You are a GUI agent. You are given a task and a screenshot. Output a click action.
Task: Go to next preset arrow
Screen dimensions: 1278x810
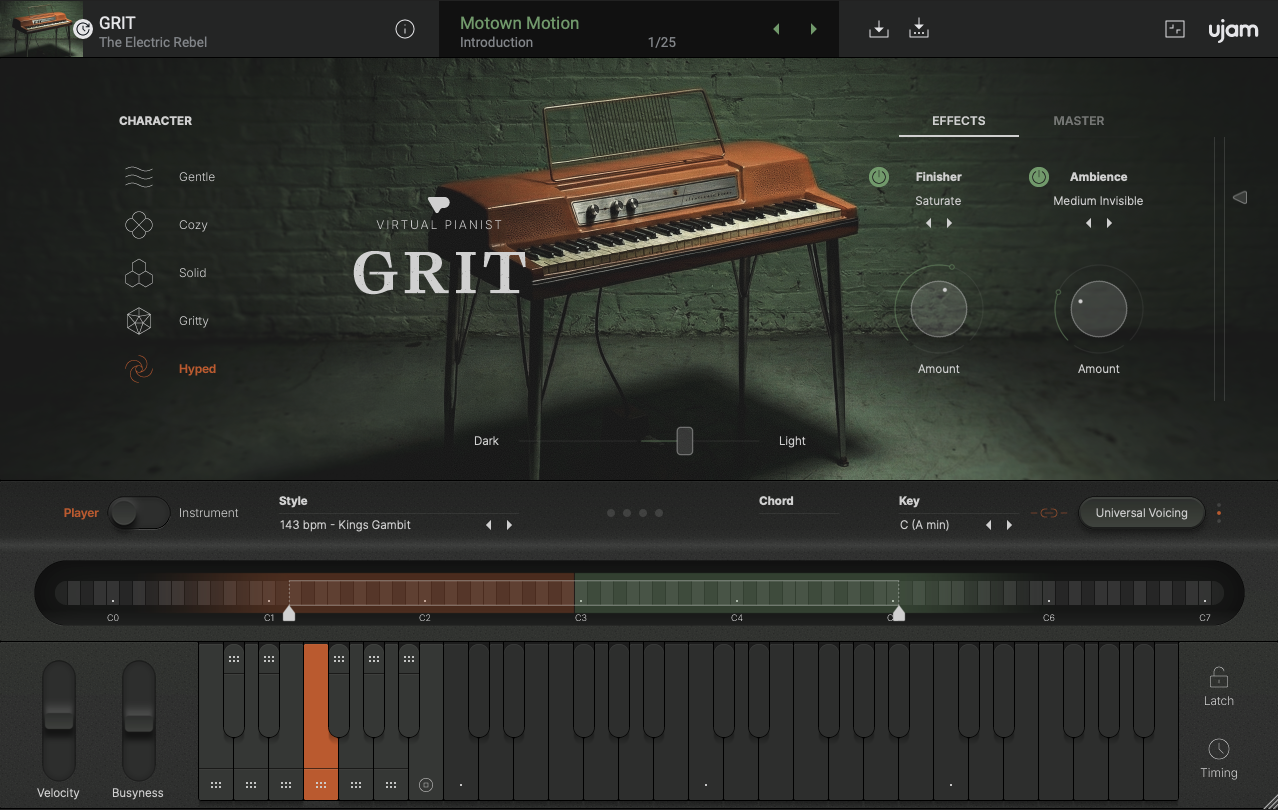coord(814,29)
